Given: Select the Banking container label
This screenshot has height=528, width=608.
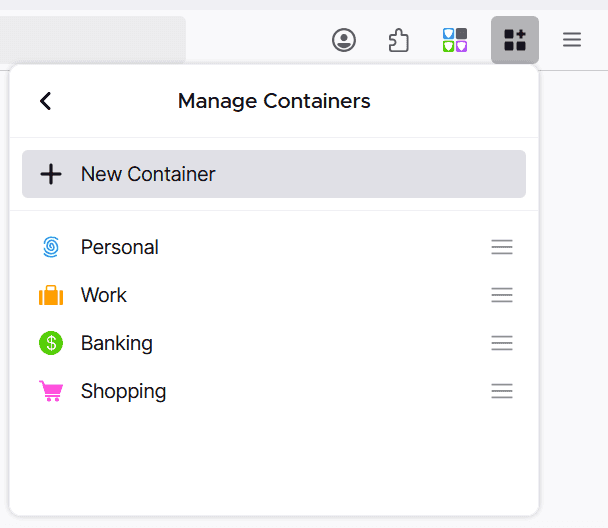Looking at the screenshot, I should (x=117, y=343).
